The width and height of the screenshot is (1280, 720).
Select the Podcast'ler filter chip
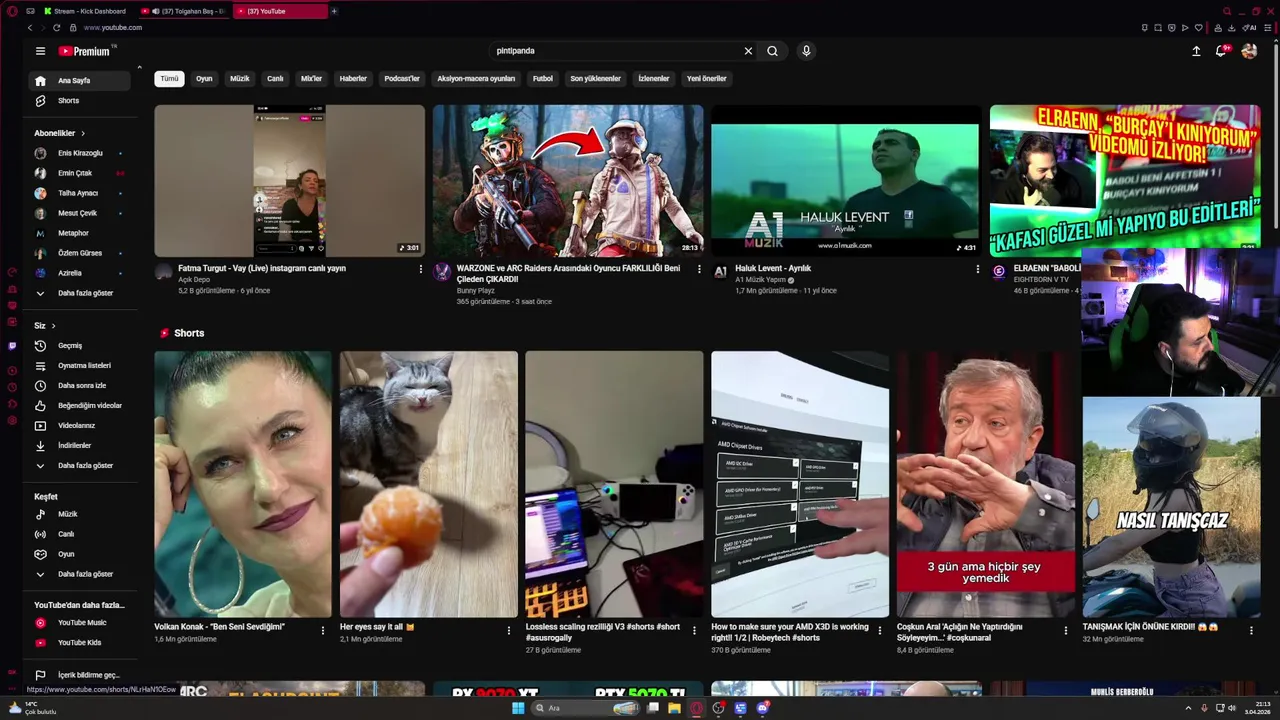402,78
